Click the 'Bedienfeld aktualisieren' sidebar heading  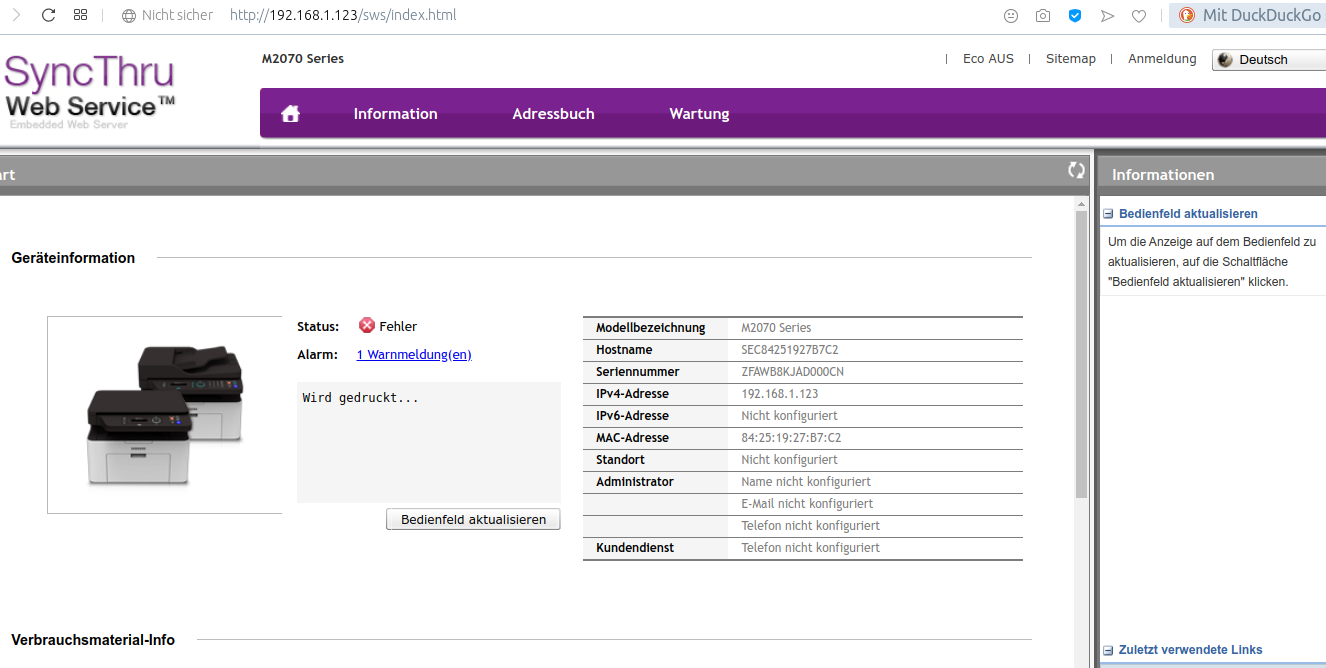[x=1188, y=214]
